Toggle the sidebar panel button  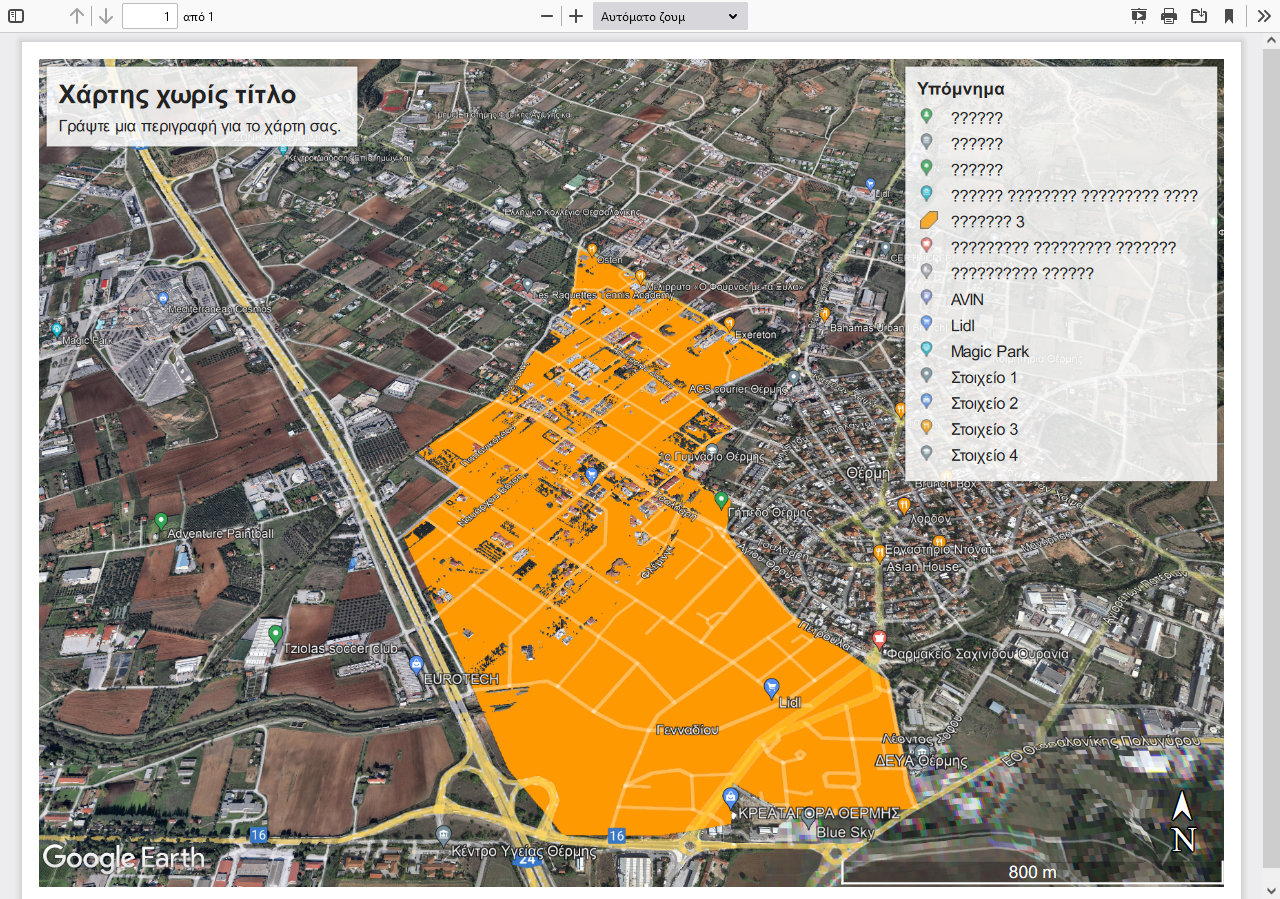pyautogui.click(x=16, y=16)
